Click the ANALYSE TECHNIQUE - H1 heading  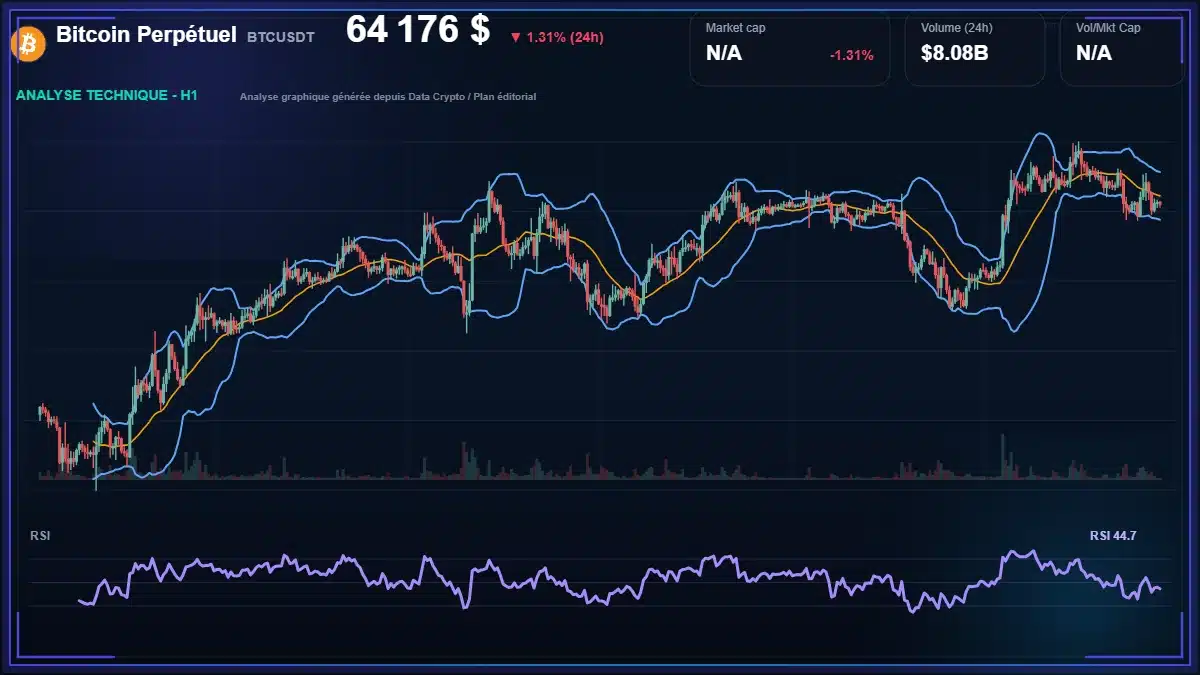tap(106, 95)
